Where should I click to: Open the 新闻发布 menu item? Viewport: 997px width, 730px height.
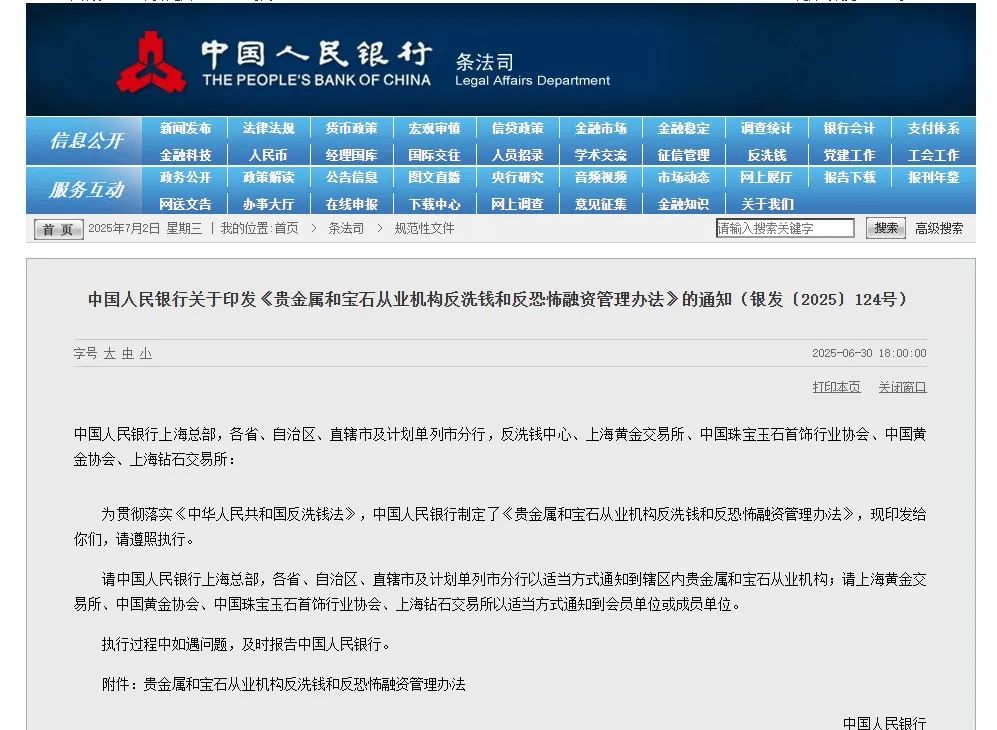tap(185, 127)
